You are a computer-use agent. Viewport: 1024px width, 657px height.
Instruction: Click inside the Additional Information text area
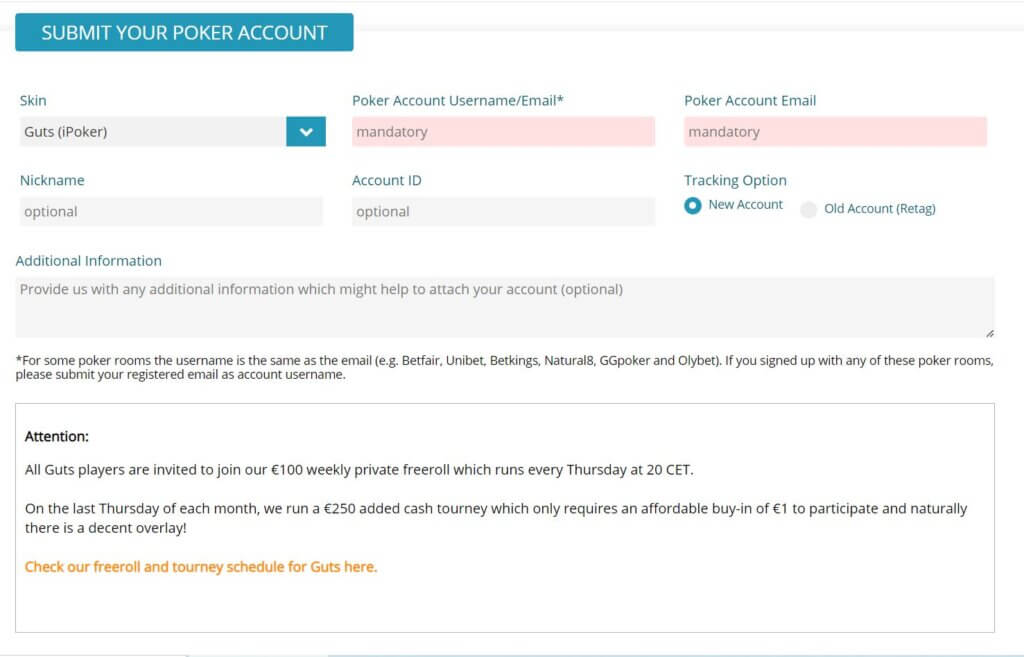click(x=504, y=306)
